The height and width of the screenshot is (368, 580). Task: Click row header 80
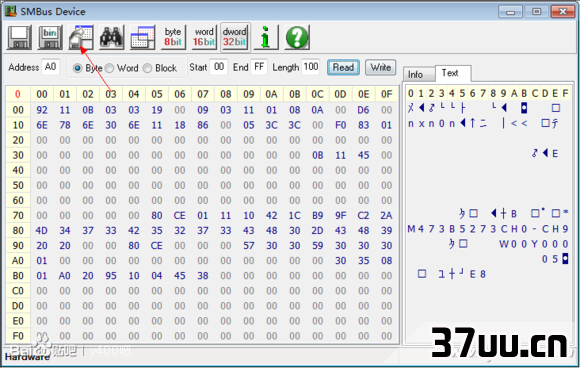click(18, 230)
